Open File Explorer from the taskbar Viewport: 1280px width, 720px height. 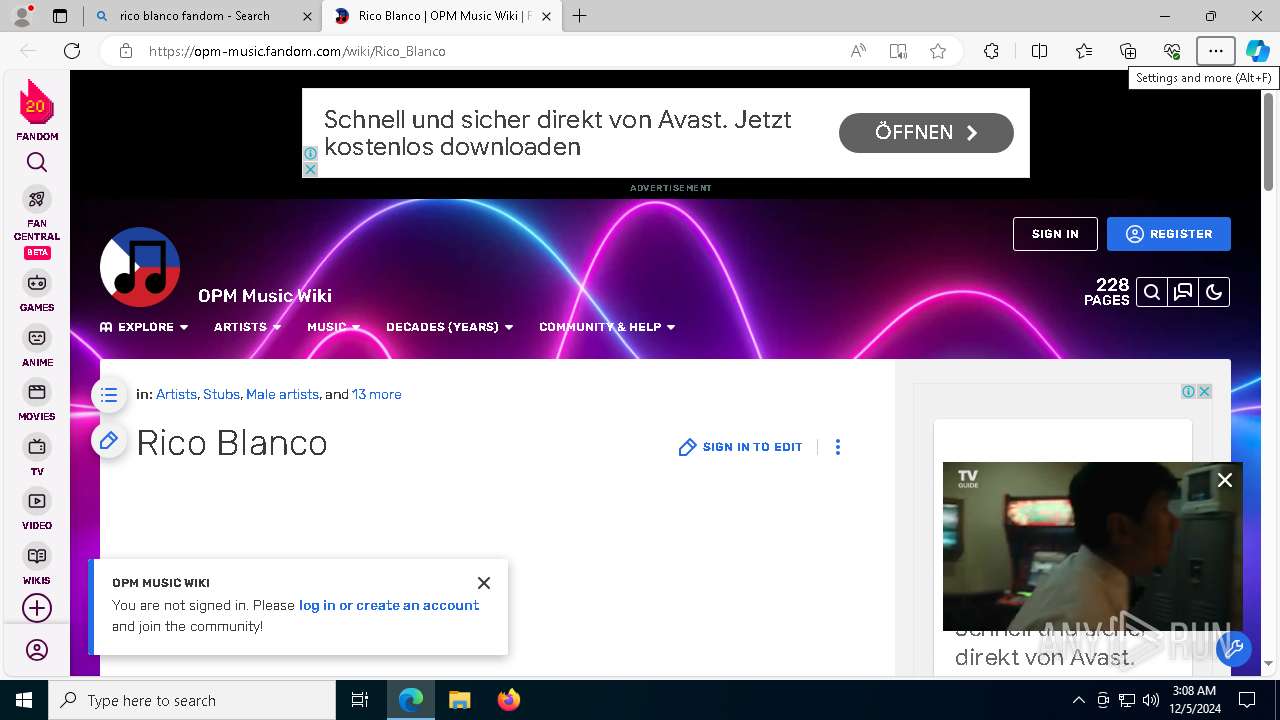pyautogui.click(x=459, y=700)
